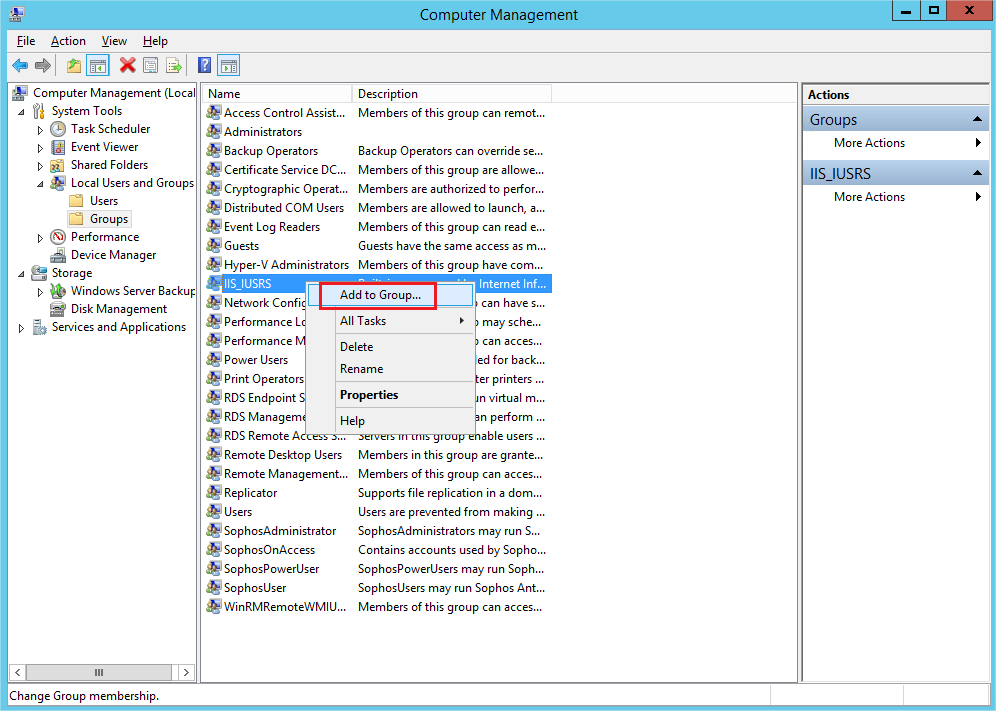Collapse the Local Users and Groups node

tap(40, 184)
